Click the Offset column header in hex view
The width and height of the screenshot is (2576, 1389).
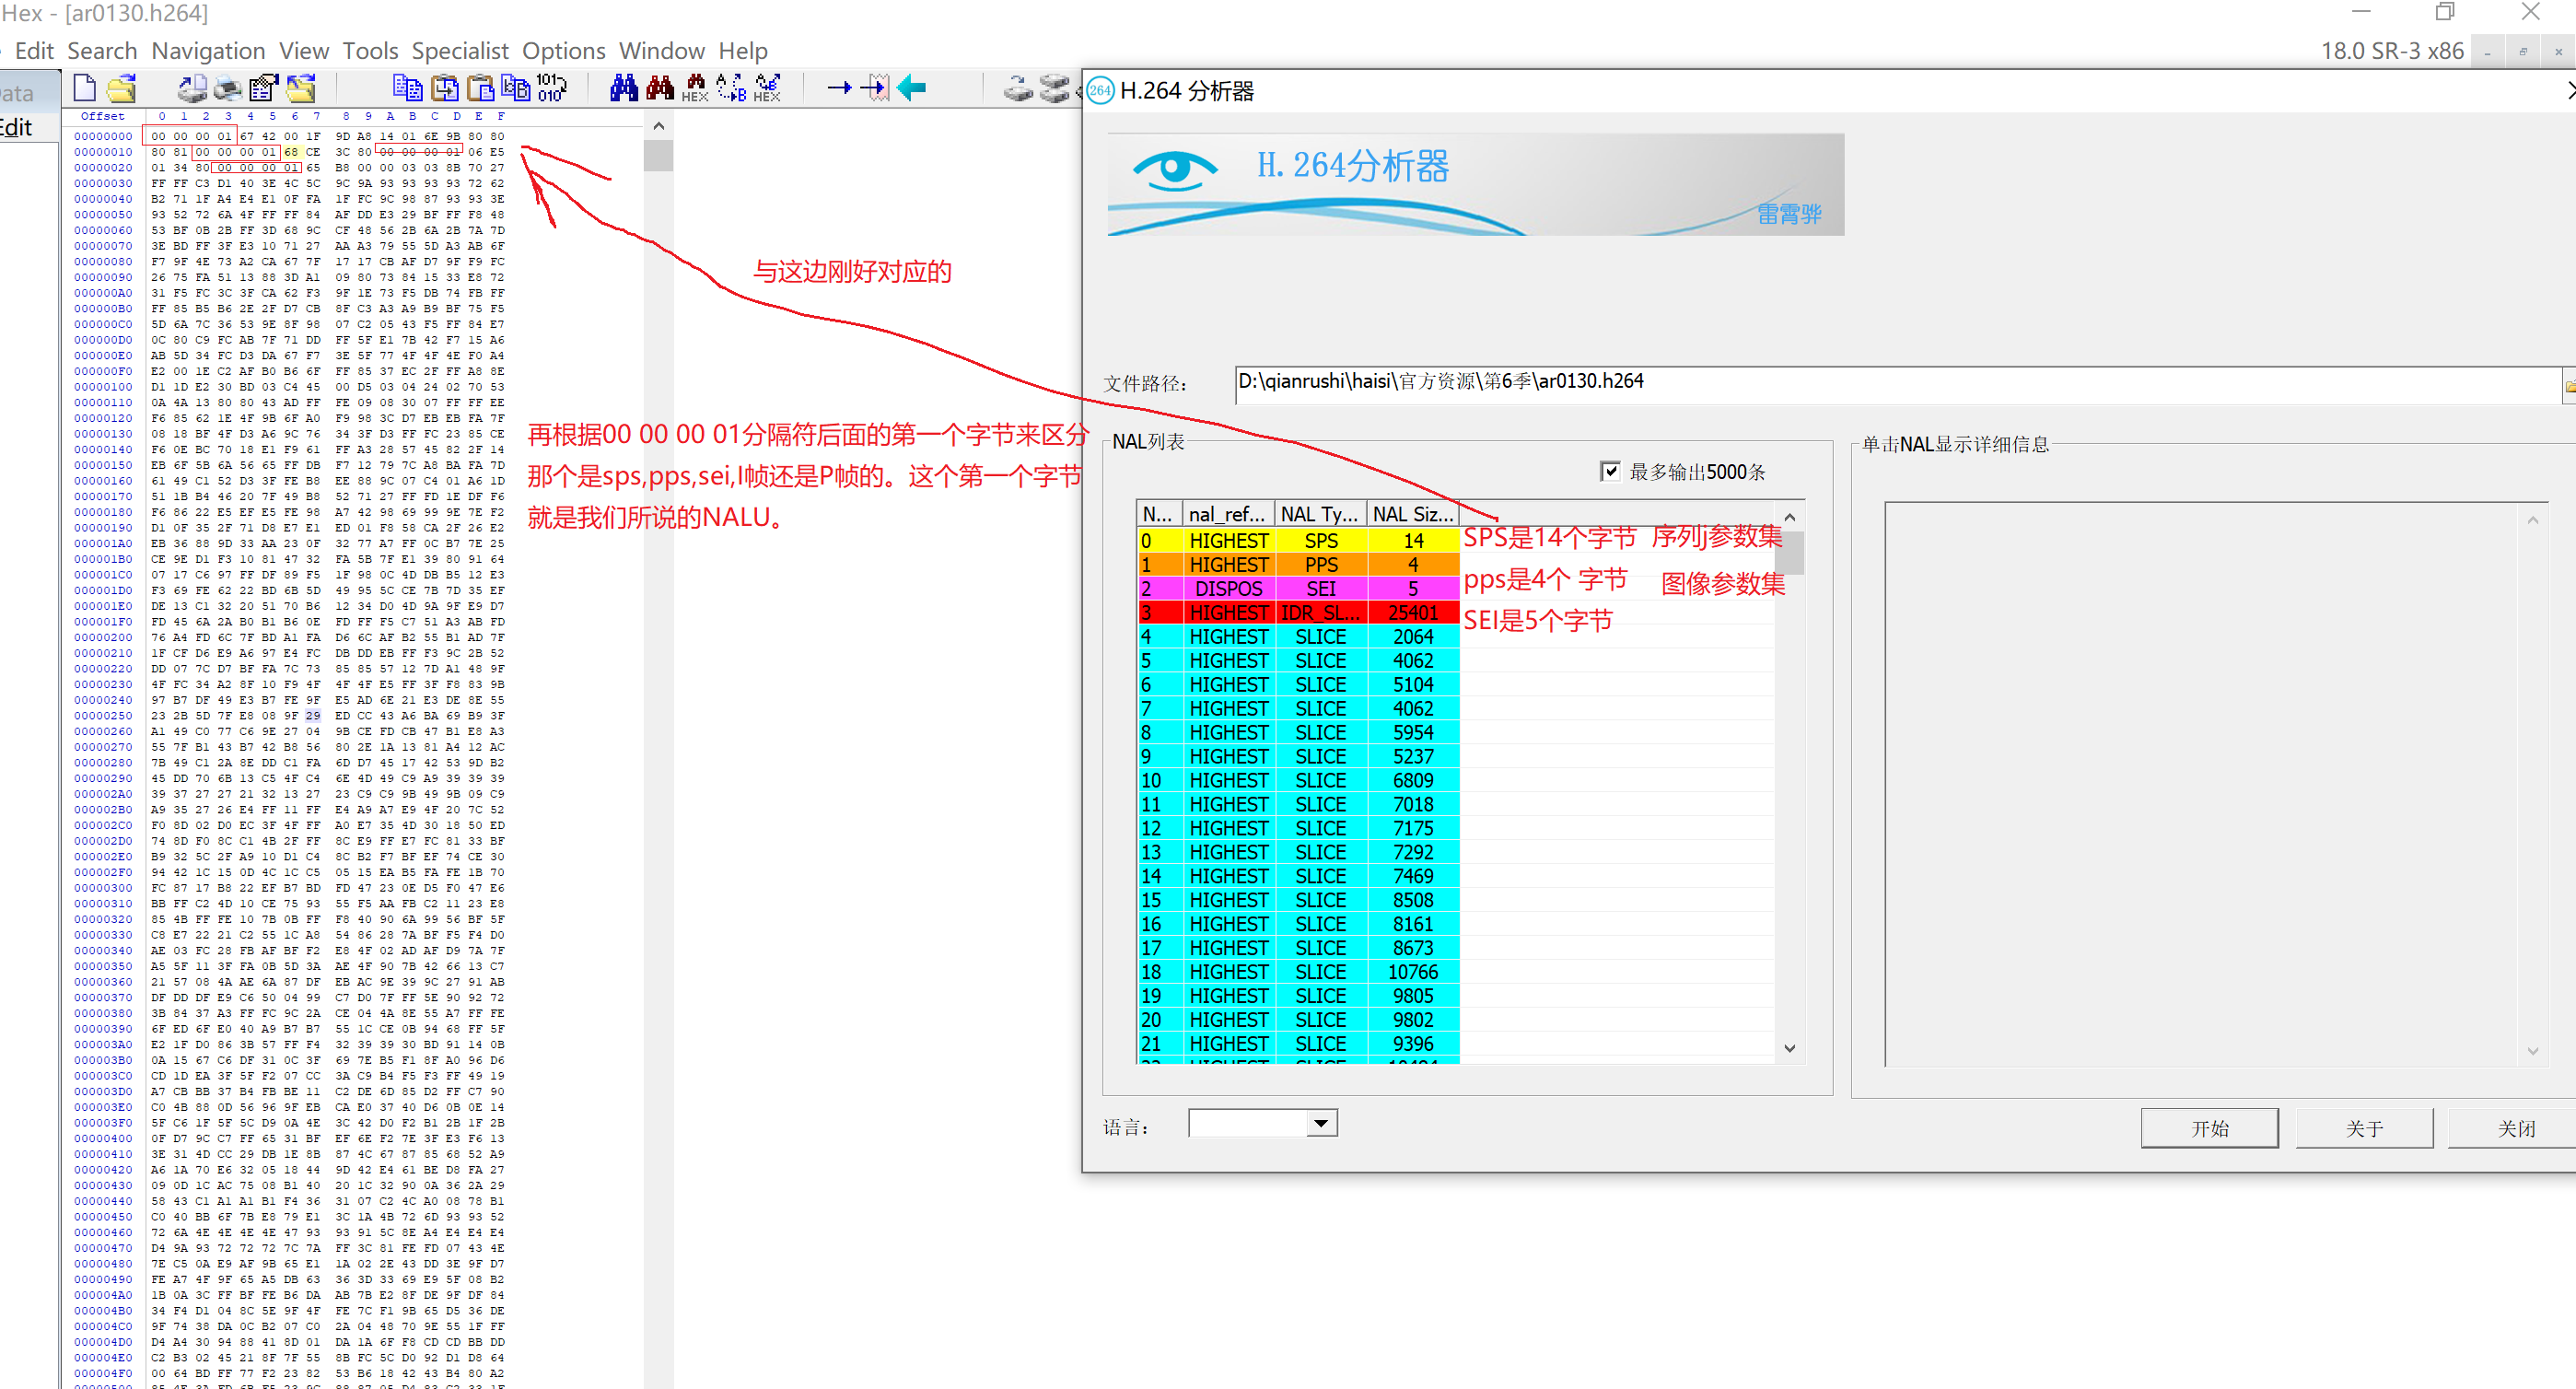click(x=103, y=116)
